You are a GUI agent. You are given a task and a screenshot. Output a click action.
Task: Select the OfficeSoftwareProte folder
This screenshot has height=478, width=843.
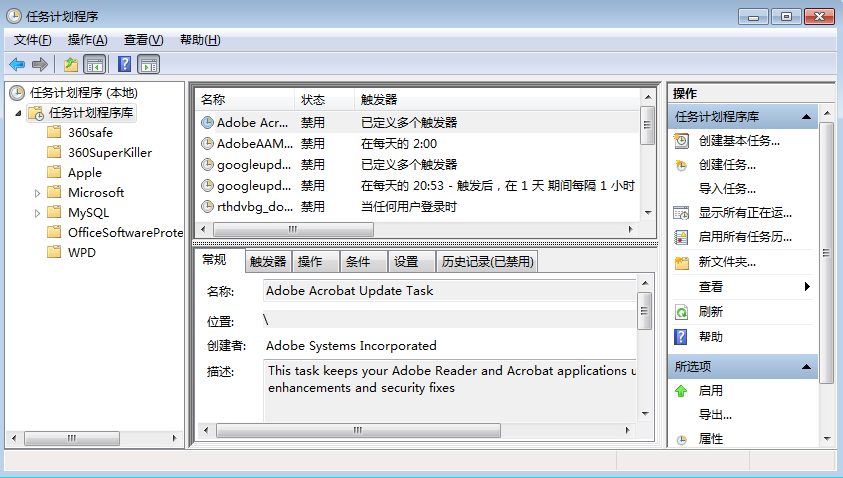point(125,232)
